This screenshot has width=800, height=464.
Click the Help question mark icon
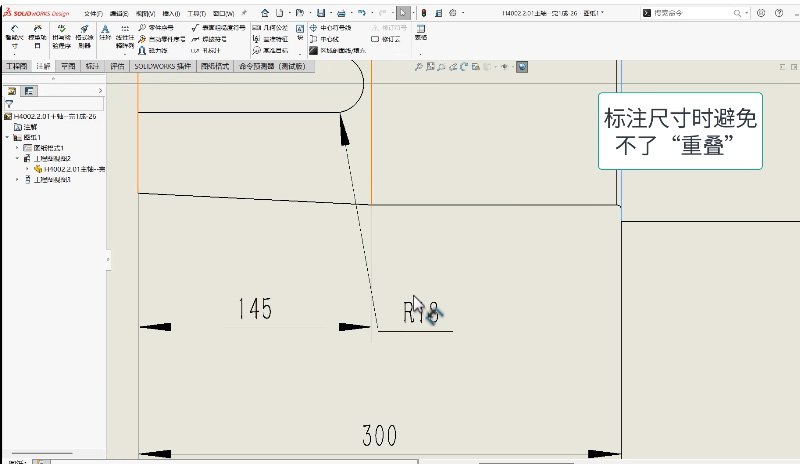point(779,13)
